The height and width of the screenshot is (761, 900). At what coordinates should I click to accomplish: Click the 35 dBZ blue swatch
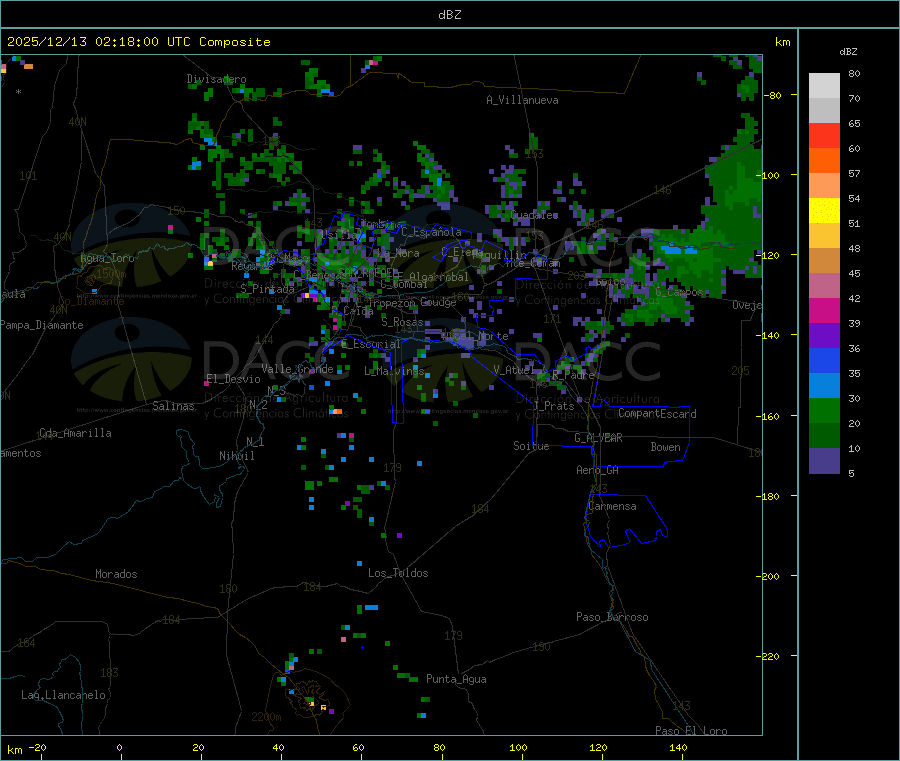[x=824, y=360]
